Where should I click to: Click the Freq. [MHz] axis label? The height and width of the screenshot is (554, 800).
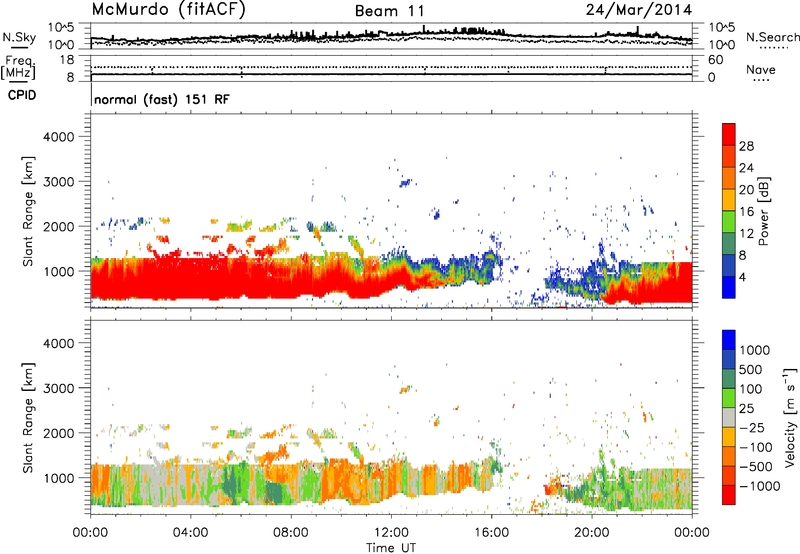[x=18, y=67]
